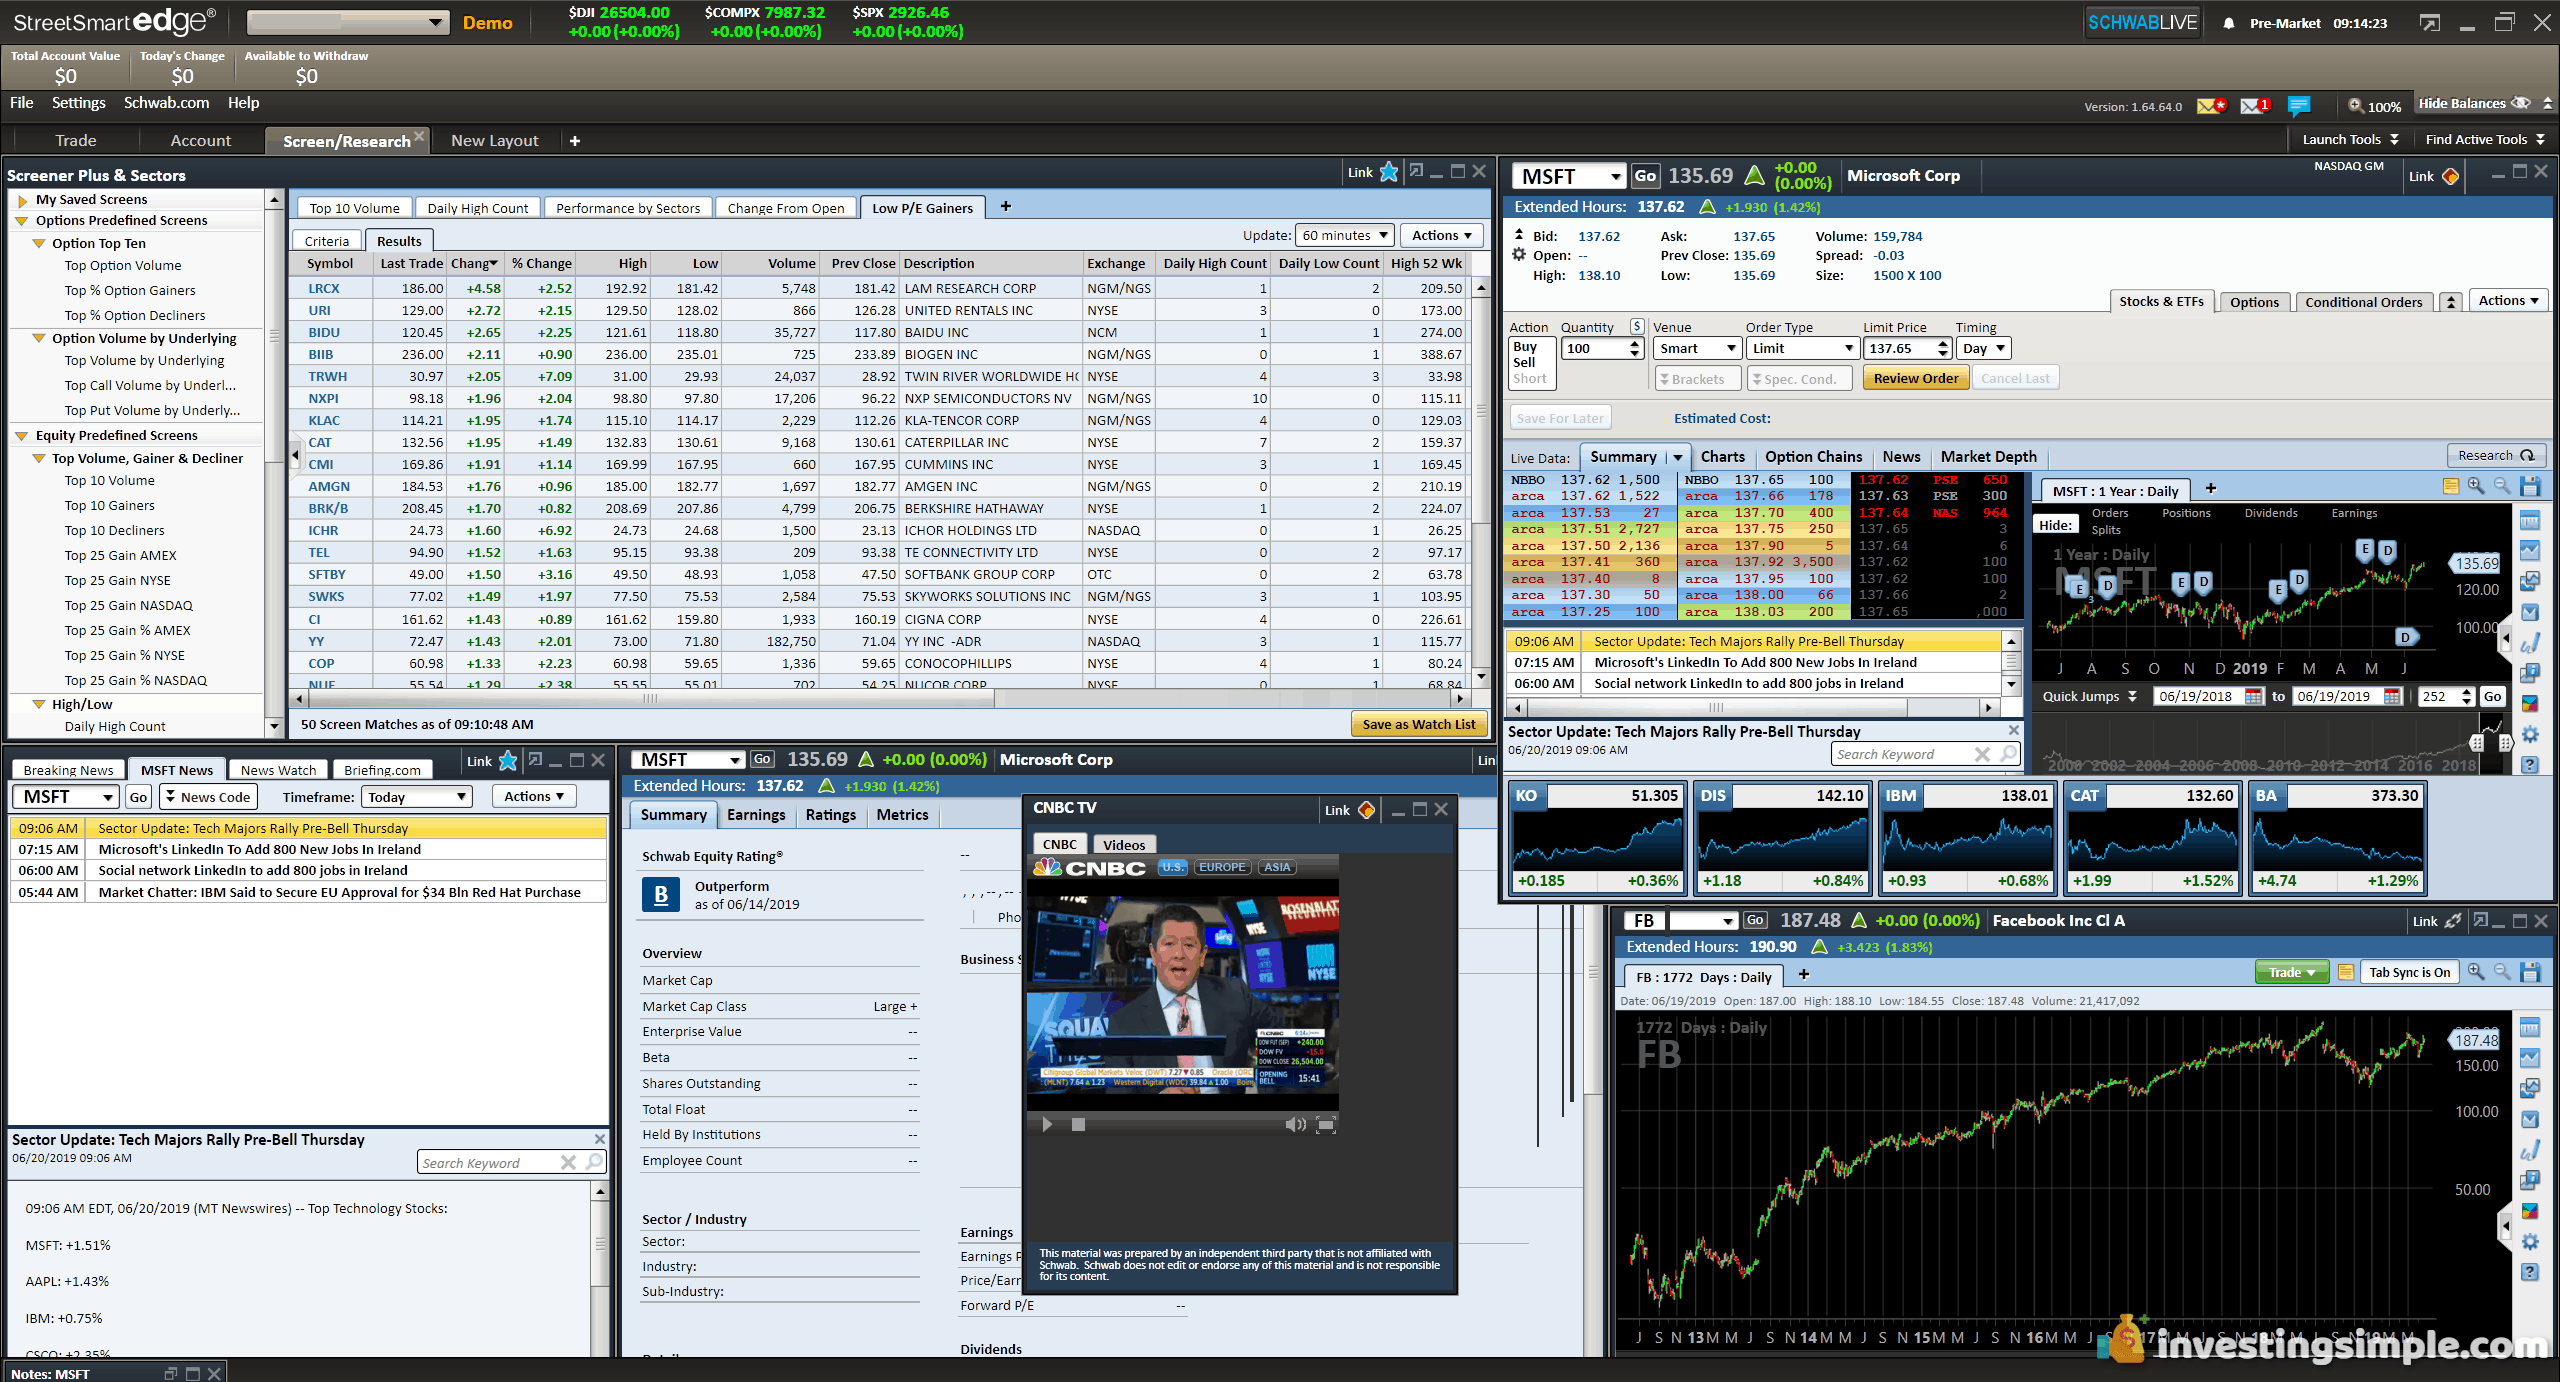Expand CNBC video to fullscreen
2560x1382 pixels.
tap(1326, 1125)
